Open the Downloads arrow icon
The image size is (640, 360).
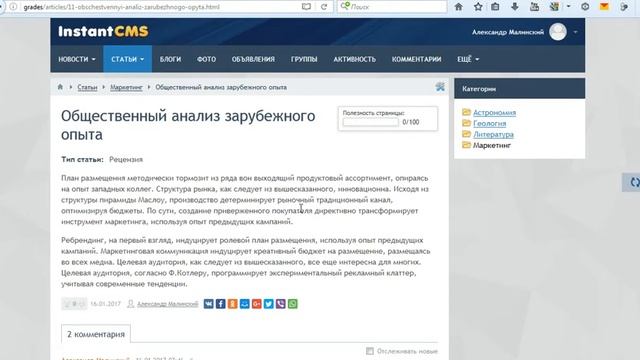click(x=515, y=7)
